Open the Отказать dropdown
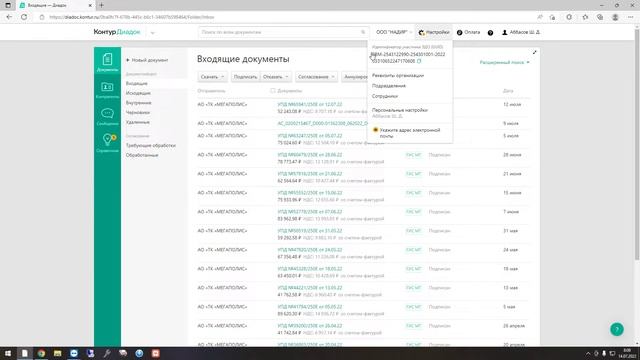 point(276,77)
